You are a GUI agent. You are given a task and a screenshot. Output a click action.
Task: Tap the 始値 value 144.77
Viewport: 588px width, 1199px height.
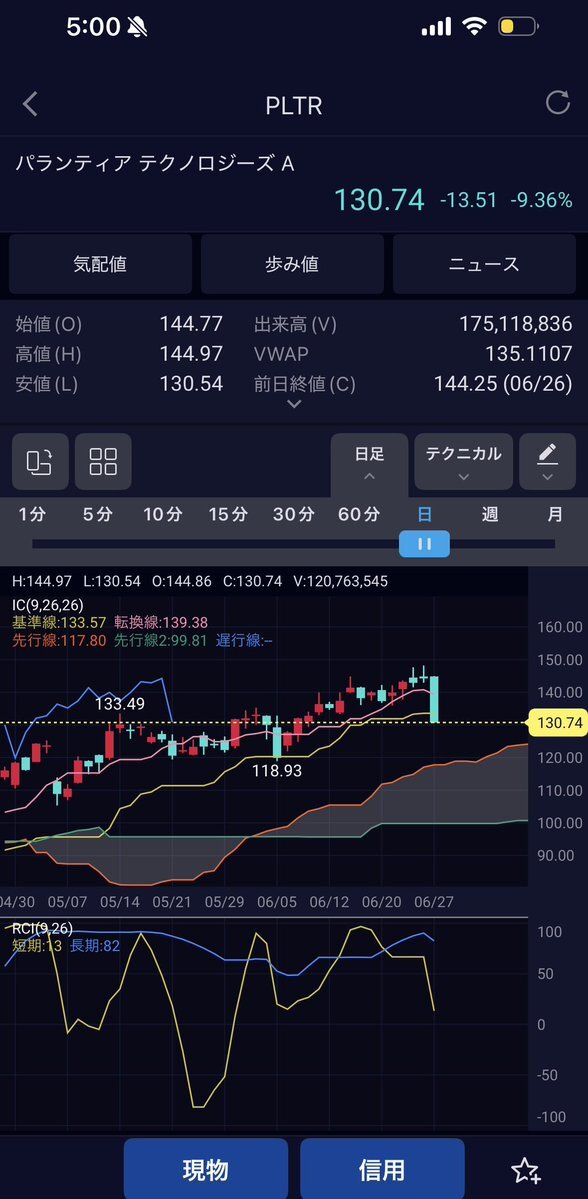[x=191, y=324]
